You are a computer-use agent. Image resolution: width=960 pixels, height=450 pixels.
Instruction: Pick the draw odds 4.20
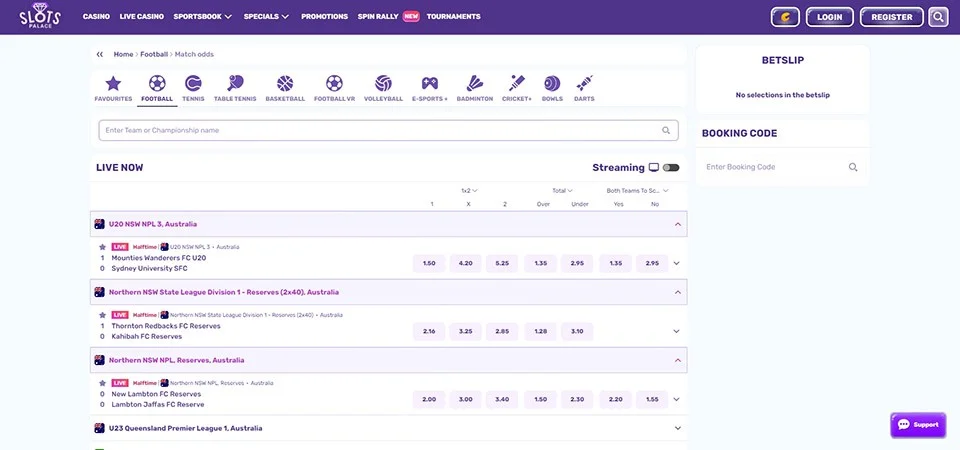[x=465, y=263]
